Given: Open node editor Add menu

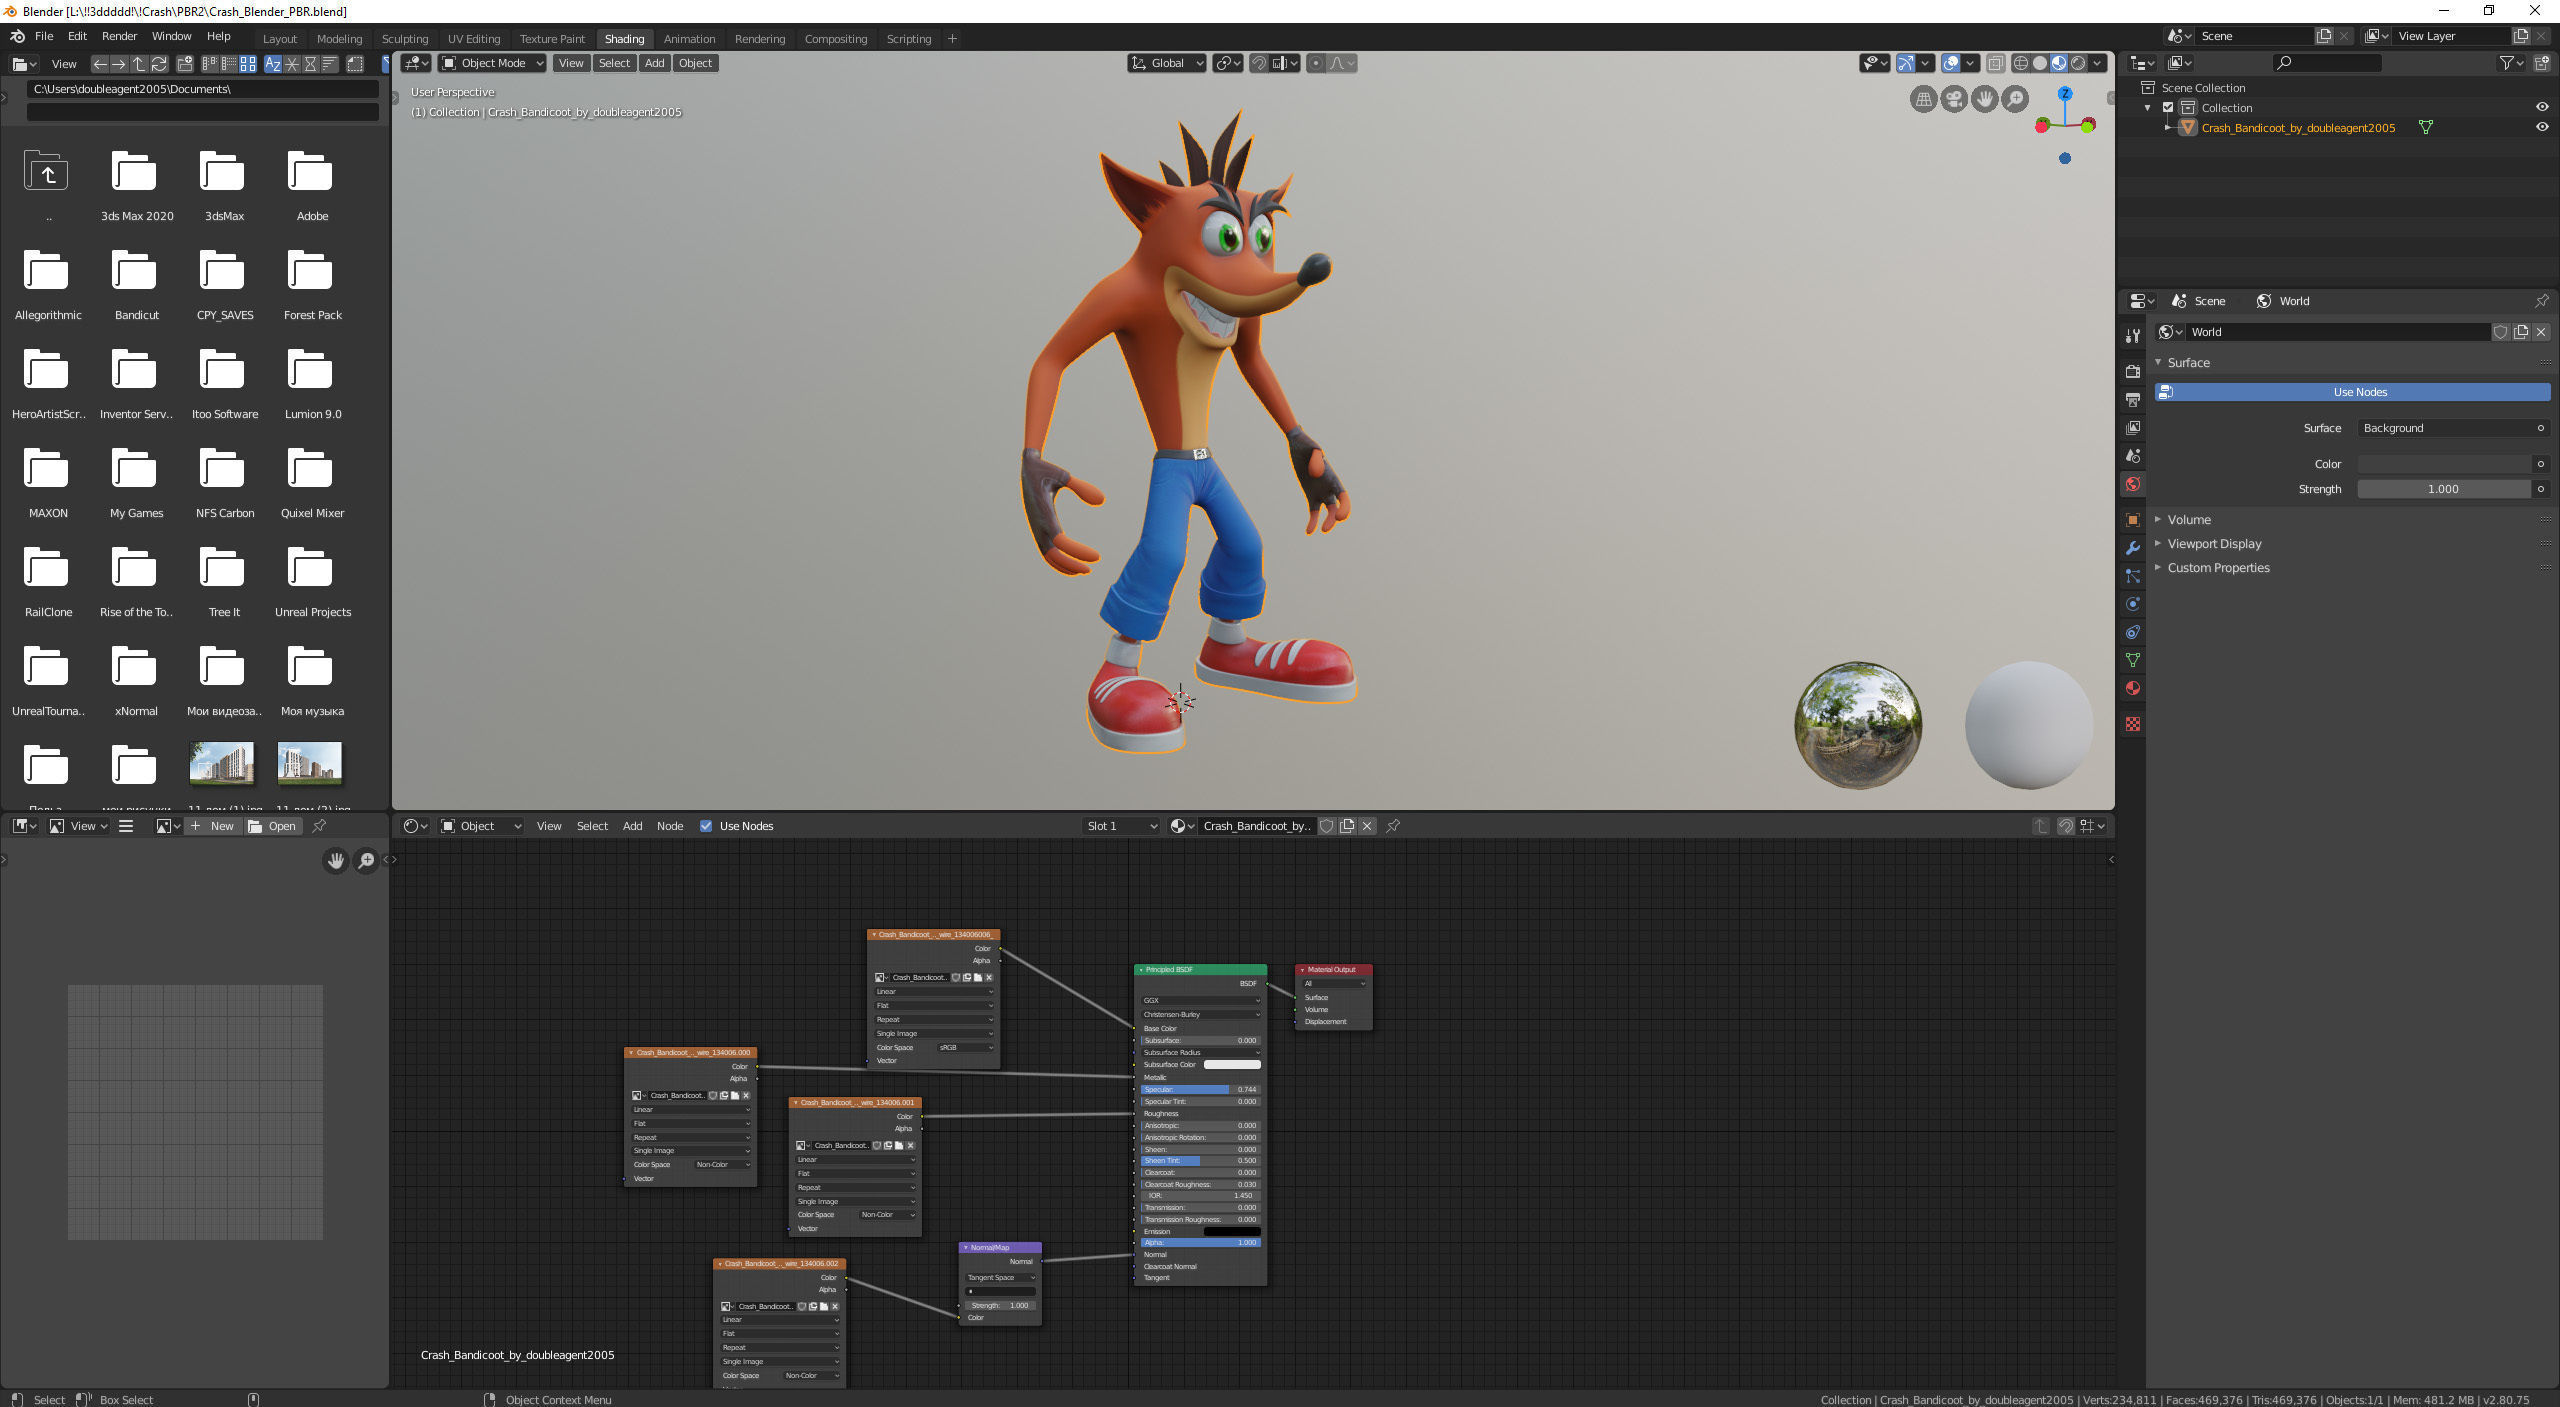Looking at the screenshot, I should tap(632, 826).
